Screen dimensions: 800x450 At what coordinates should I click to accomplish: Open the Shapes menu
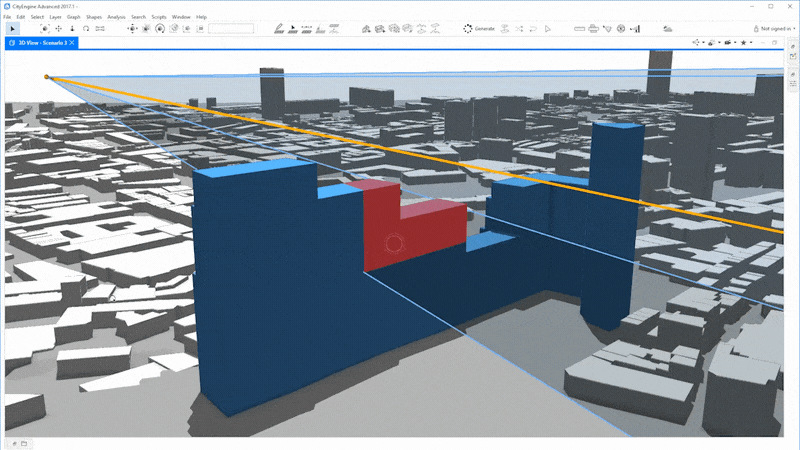[93, 17]
